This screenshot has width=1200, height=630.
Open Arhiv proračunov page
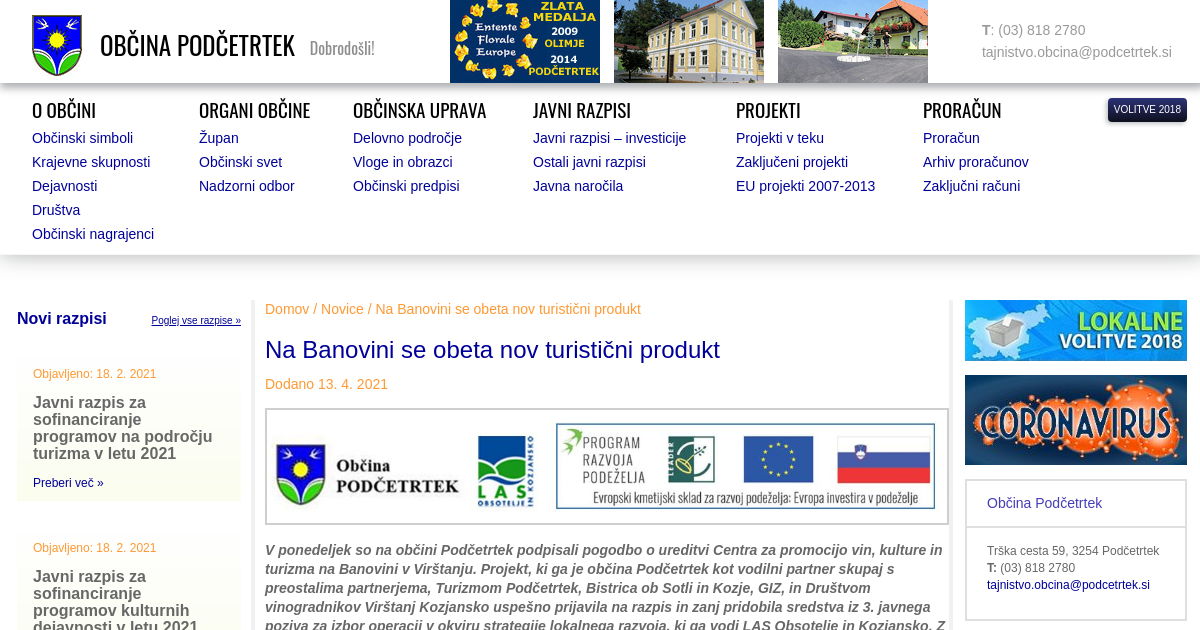[975, 162]
